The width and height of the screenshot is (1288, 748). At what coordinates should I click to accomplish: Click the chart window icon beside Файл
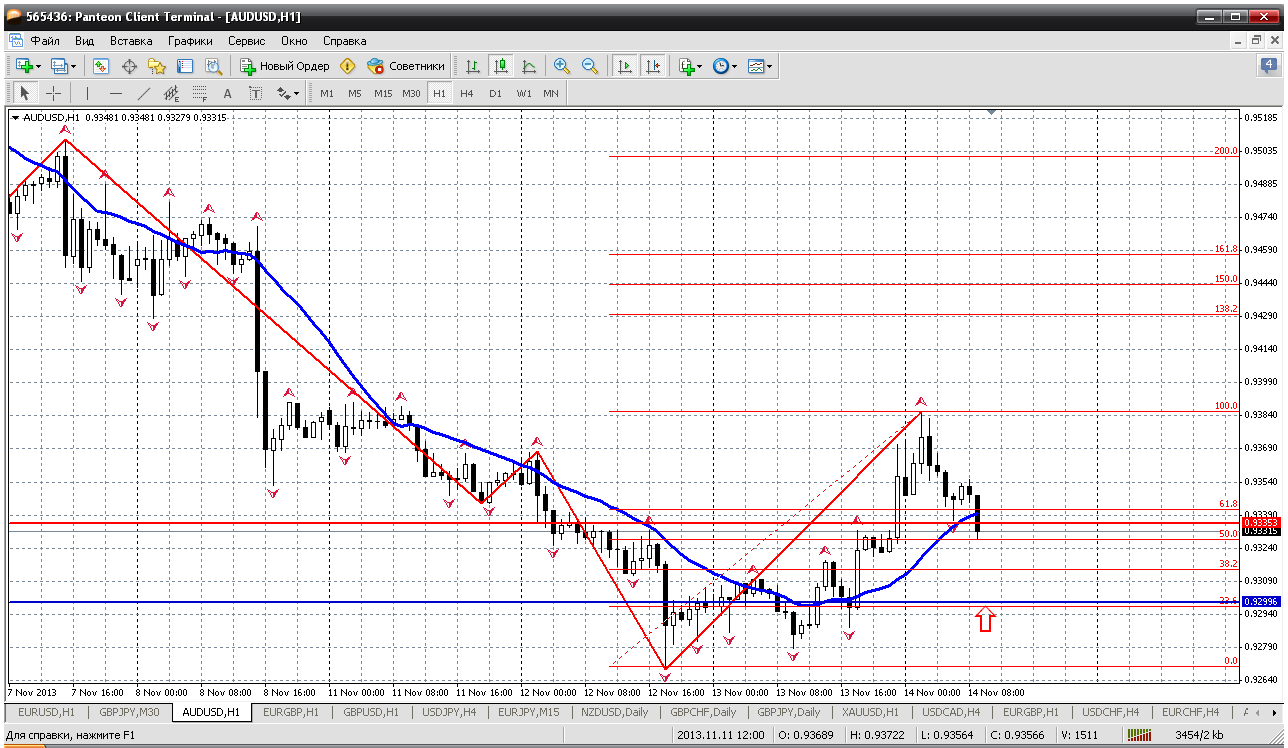pyautogui.click(x=16, y=41)
